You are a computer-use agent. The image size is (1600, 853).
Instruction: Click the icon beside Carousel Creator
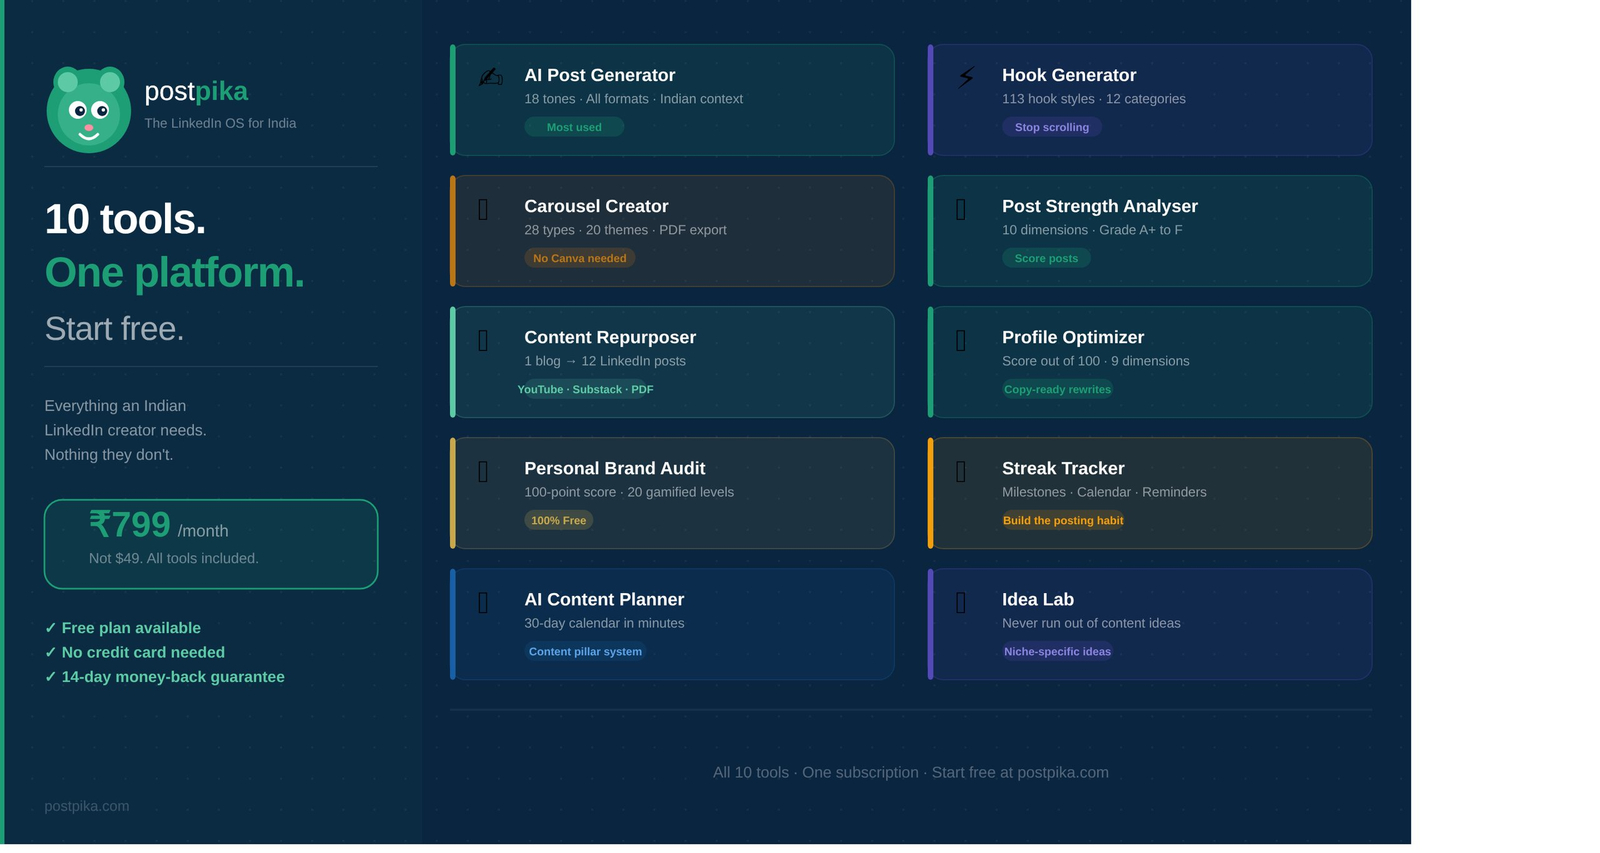tap(484, 210)
